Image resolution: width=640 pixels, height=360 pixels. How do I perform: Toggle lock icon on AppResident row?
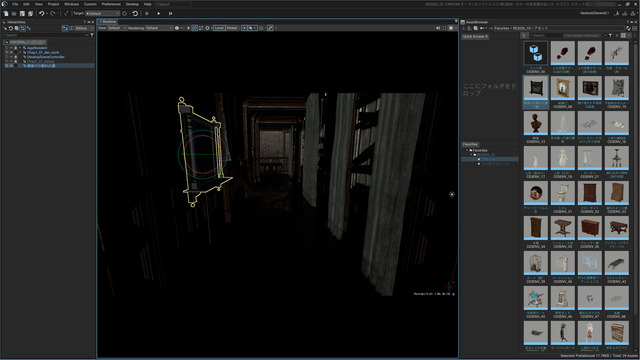coord(16,48)
